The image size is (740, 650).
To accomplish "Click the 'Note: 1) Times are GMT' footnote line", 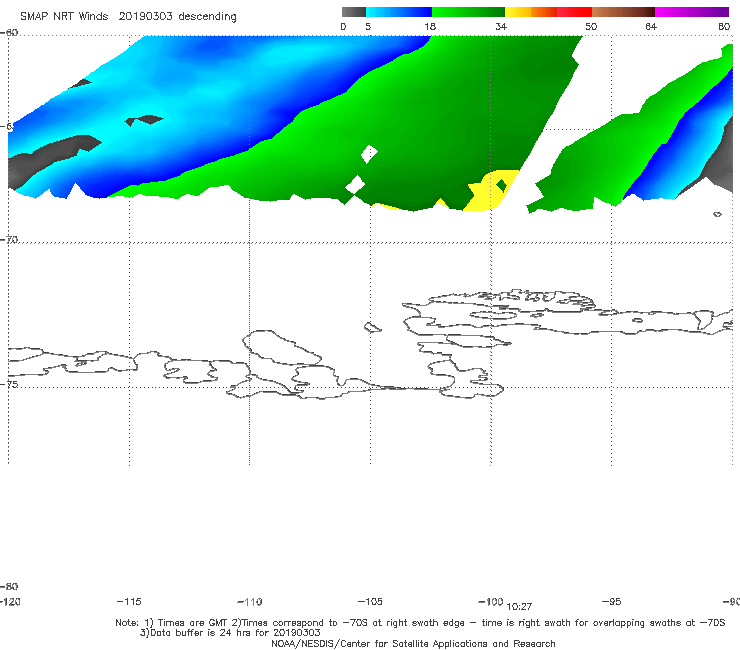I will pos(420,623).
